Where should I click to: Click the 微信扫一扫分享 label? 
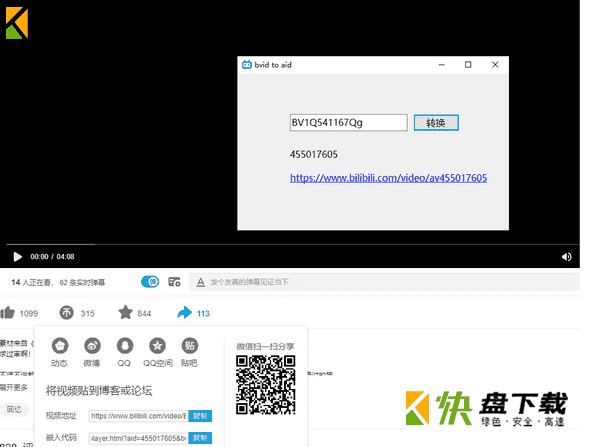[265, 347]
